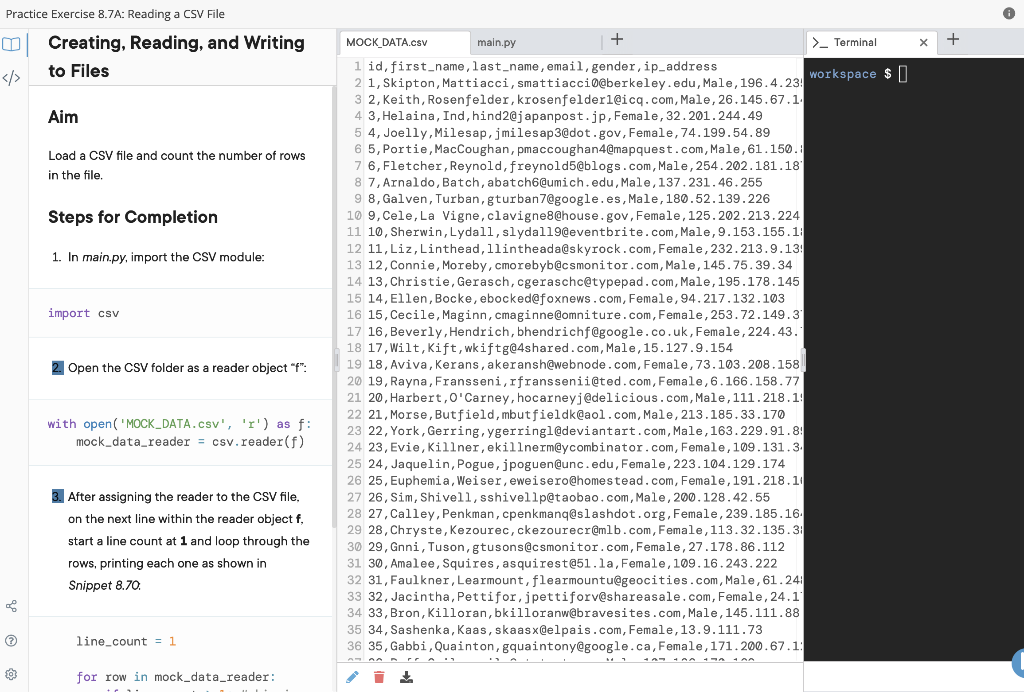
Task: Open a new terminal using the plus button
Action: (951, 40)
